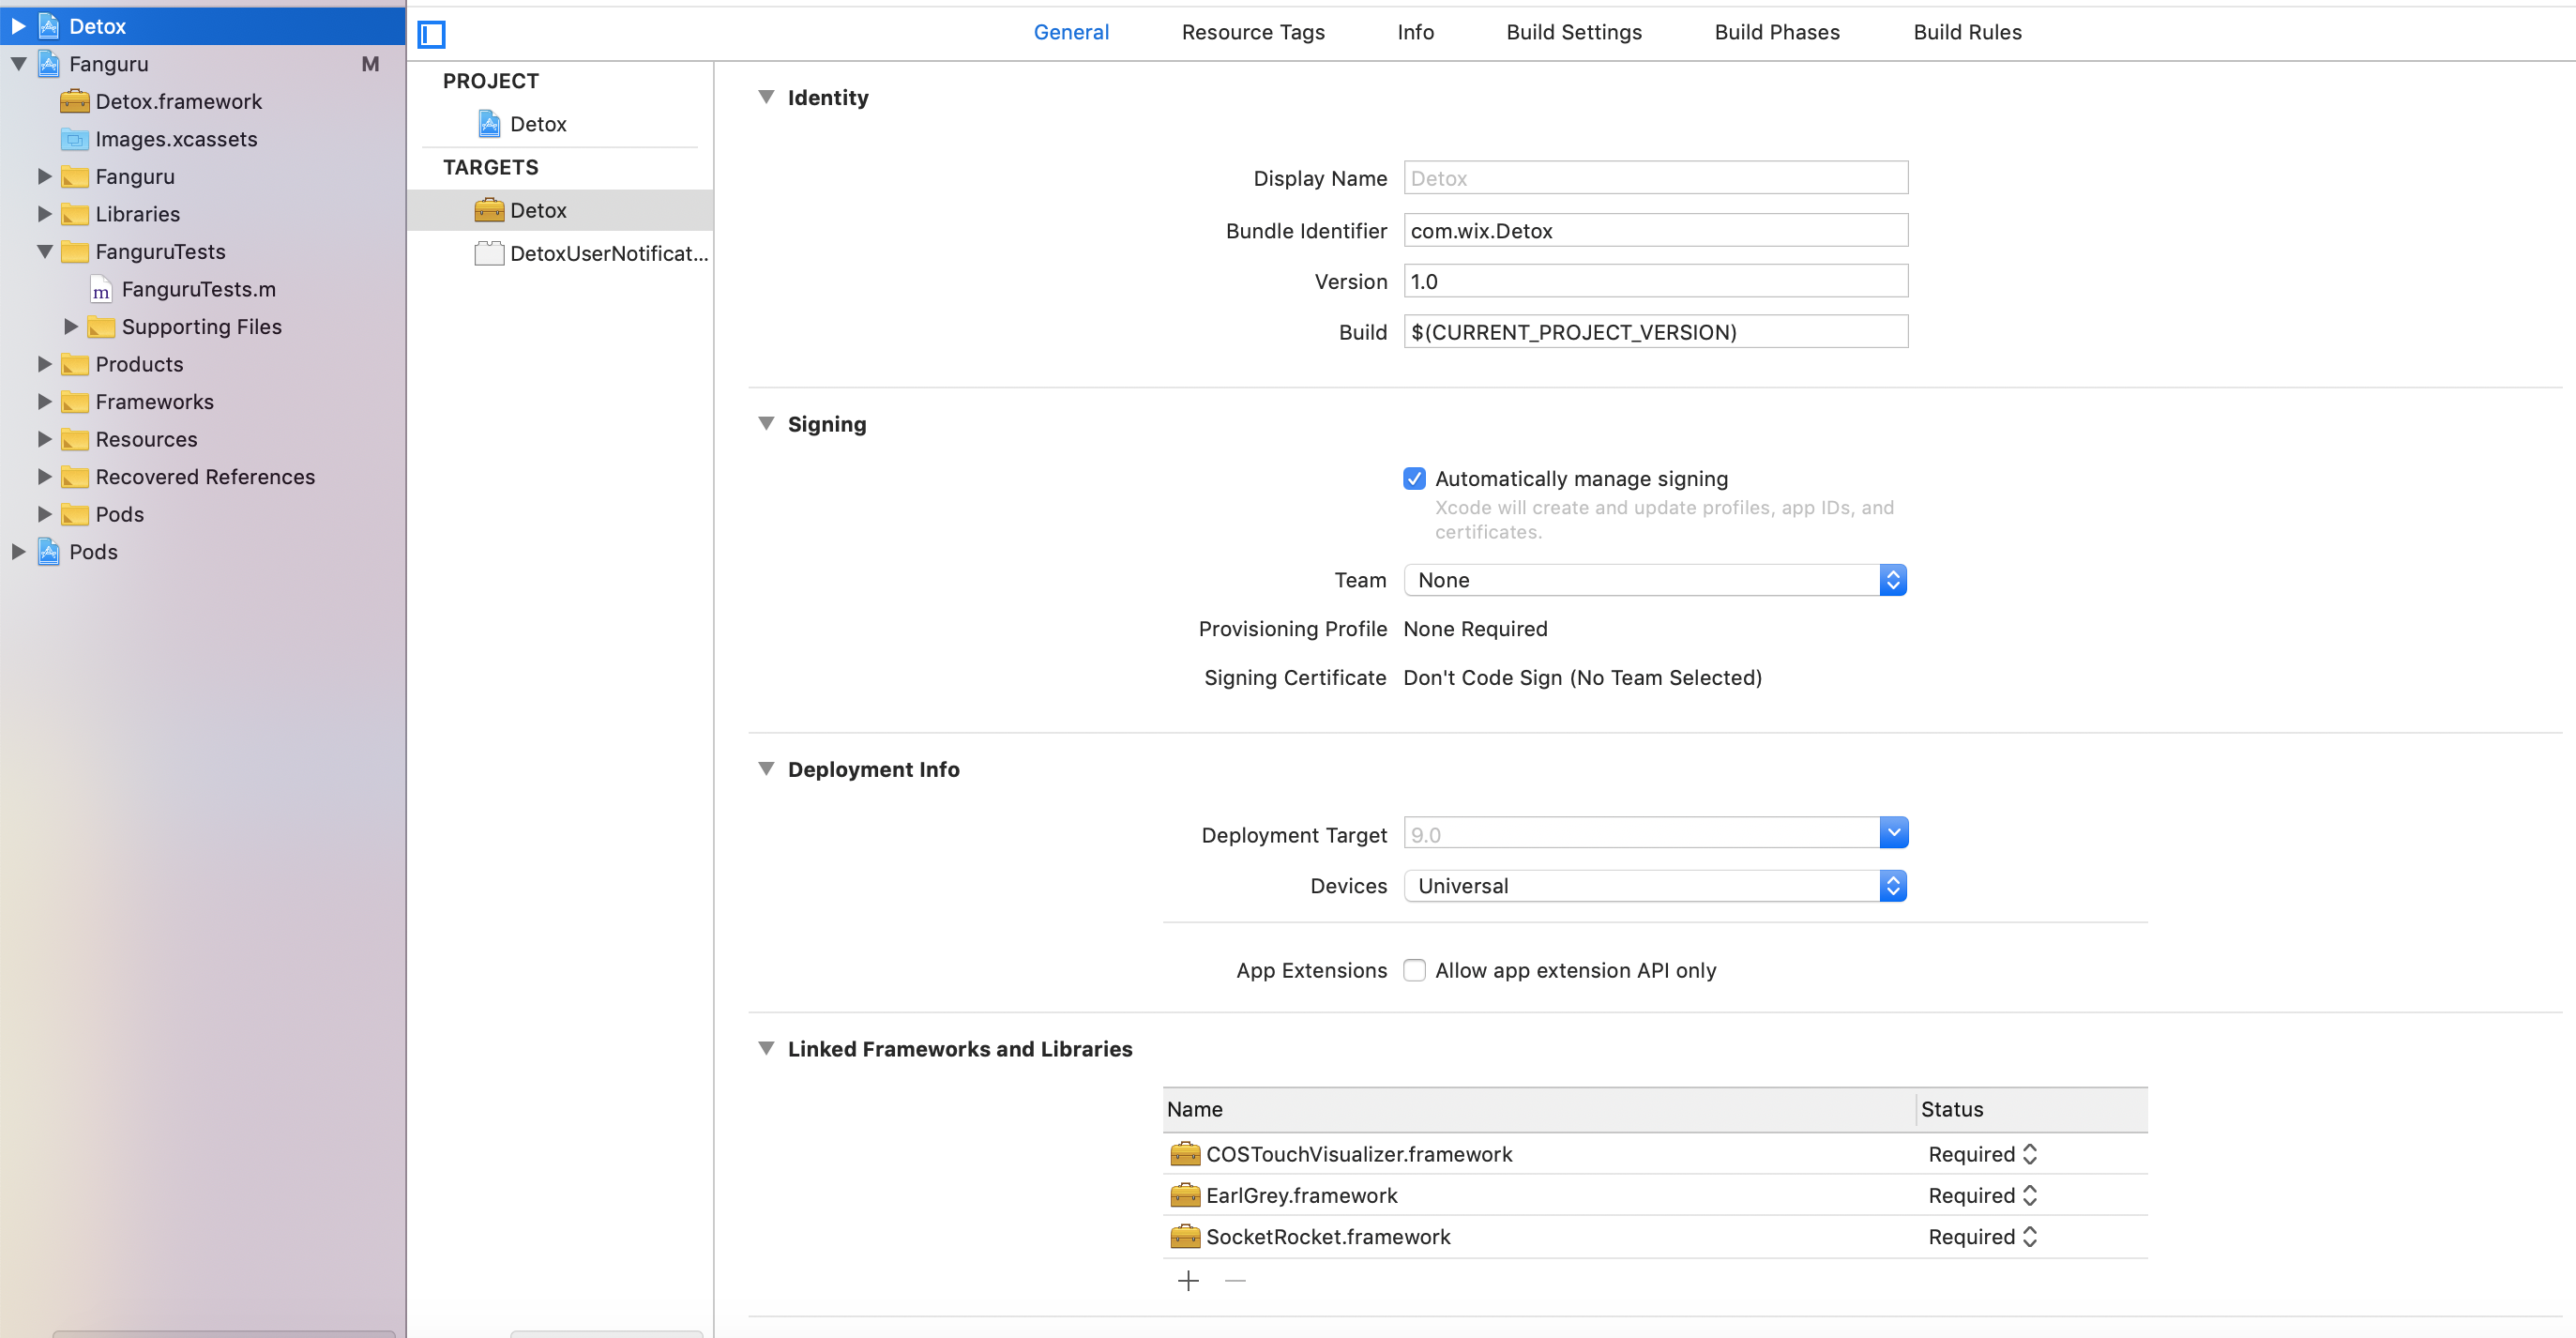Expand the Products group triangle
The width and height of the screenshot is (2576, 1338).
[45, 364]
